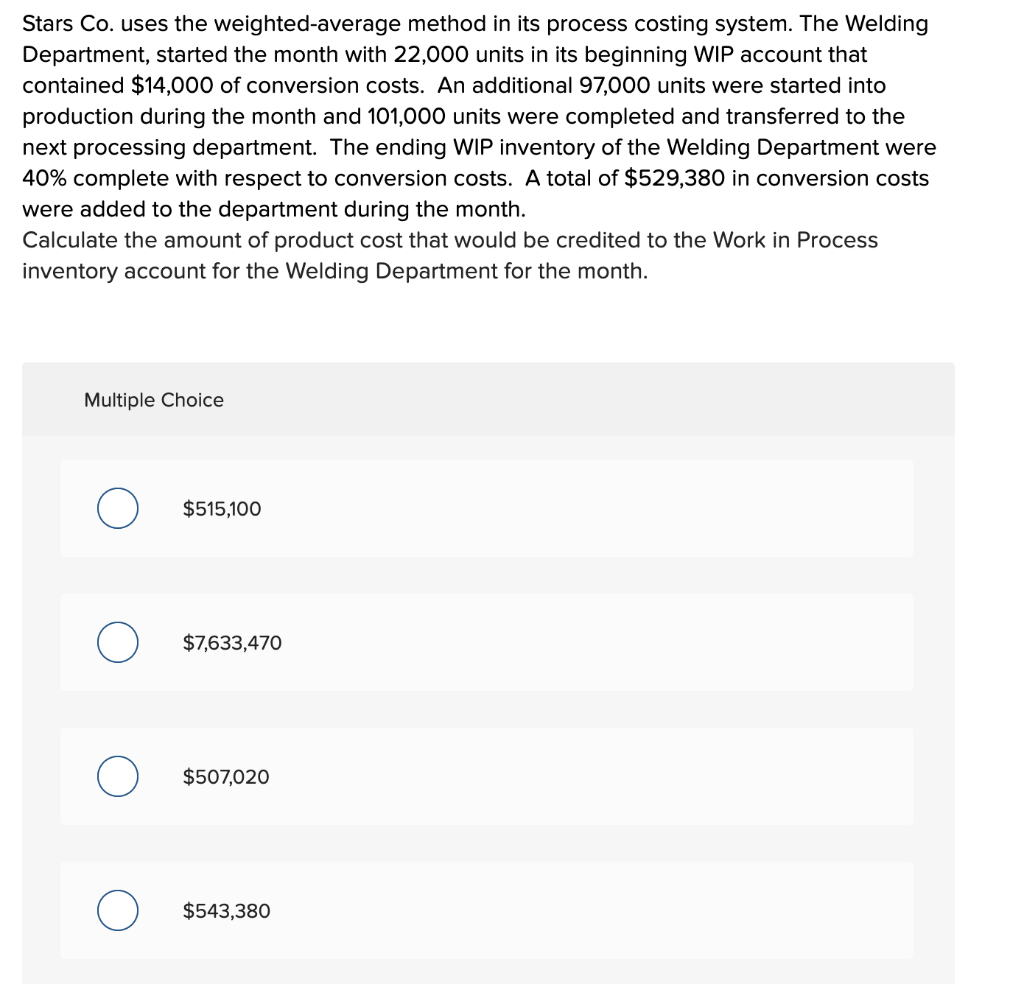This screenshot has height=987, width=1024.
Task: Click the $7,633,470 answer label
Action: pos(231,643)
